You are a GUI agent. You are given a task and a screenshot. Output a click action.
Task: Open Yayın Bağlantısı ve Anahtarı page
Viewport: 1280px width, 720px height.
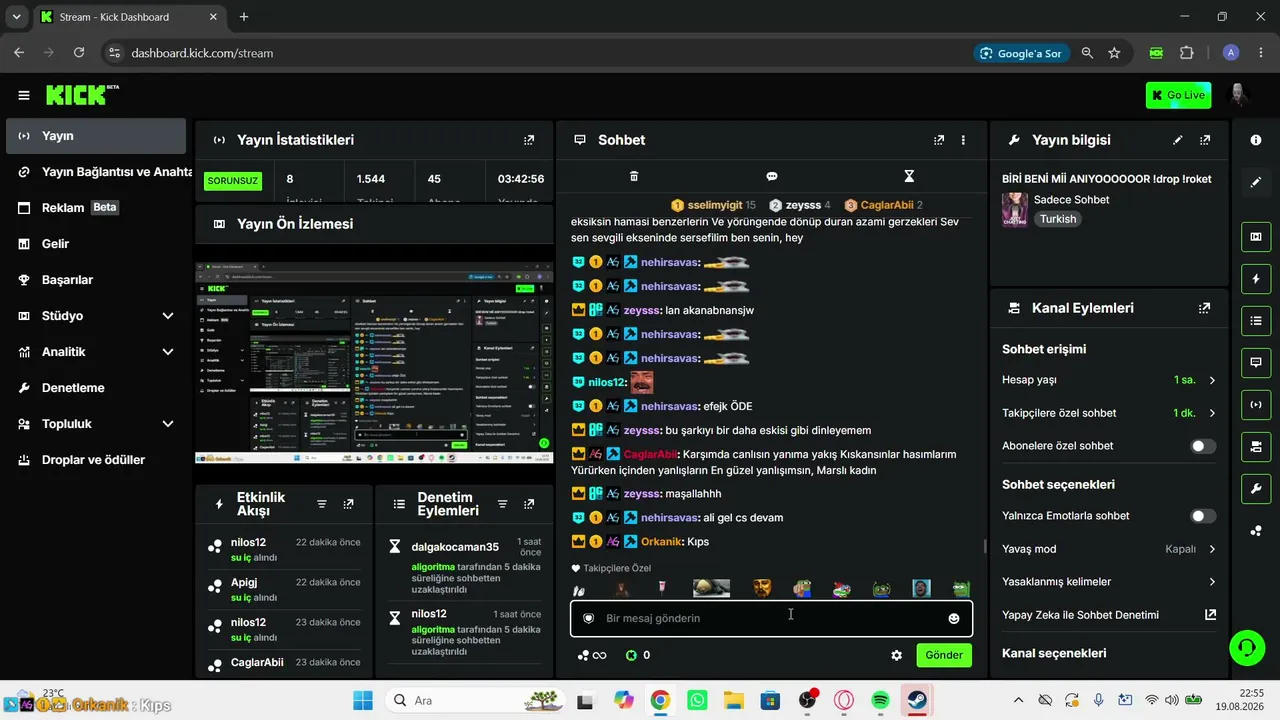click(x=96, y=172)
